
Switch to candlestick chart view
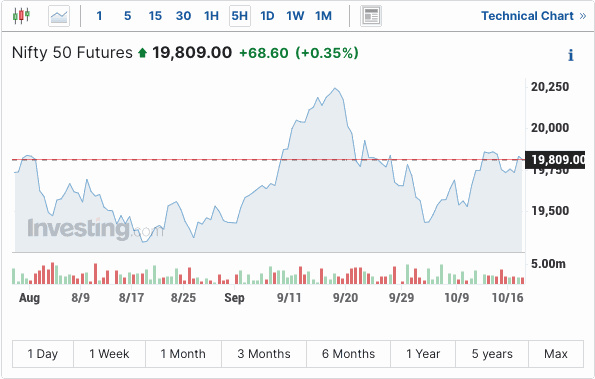21,16
